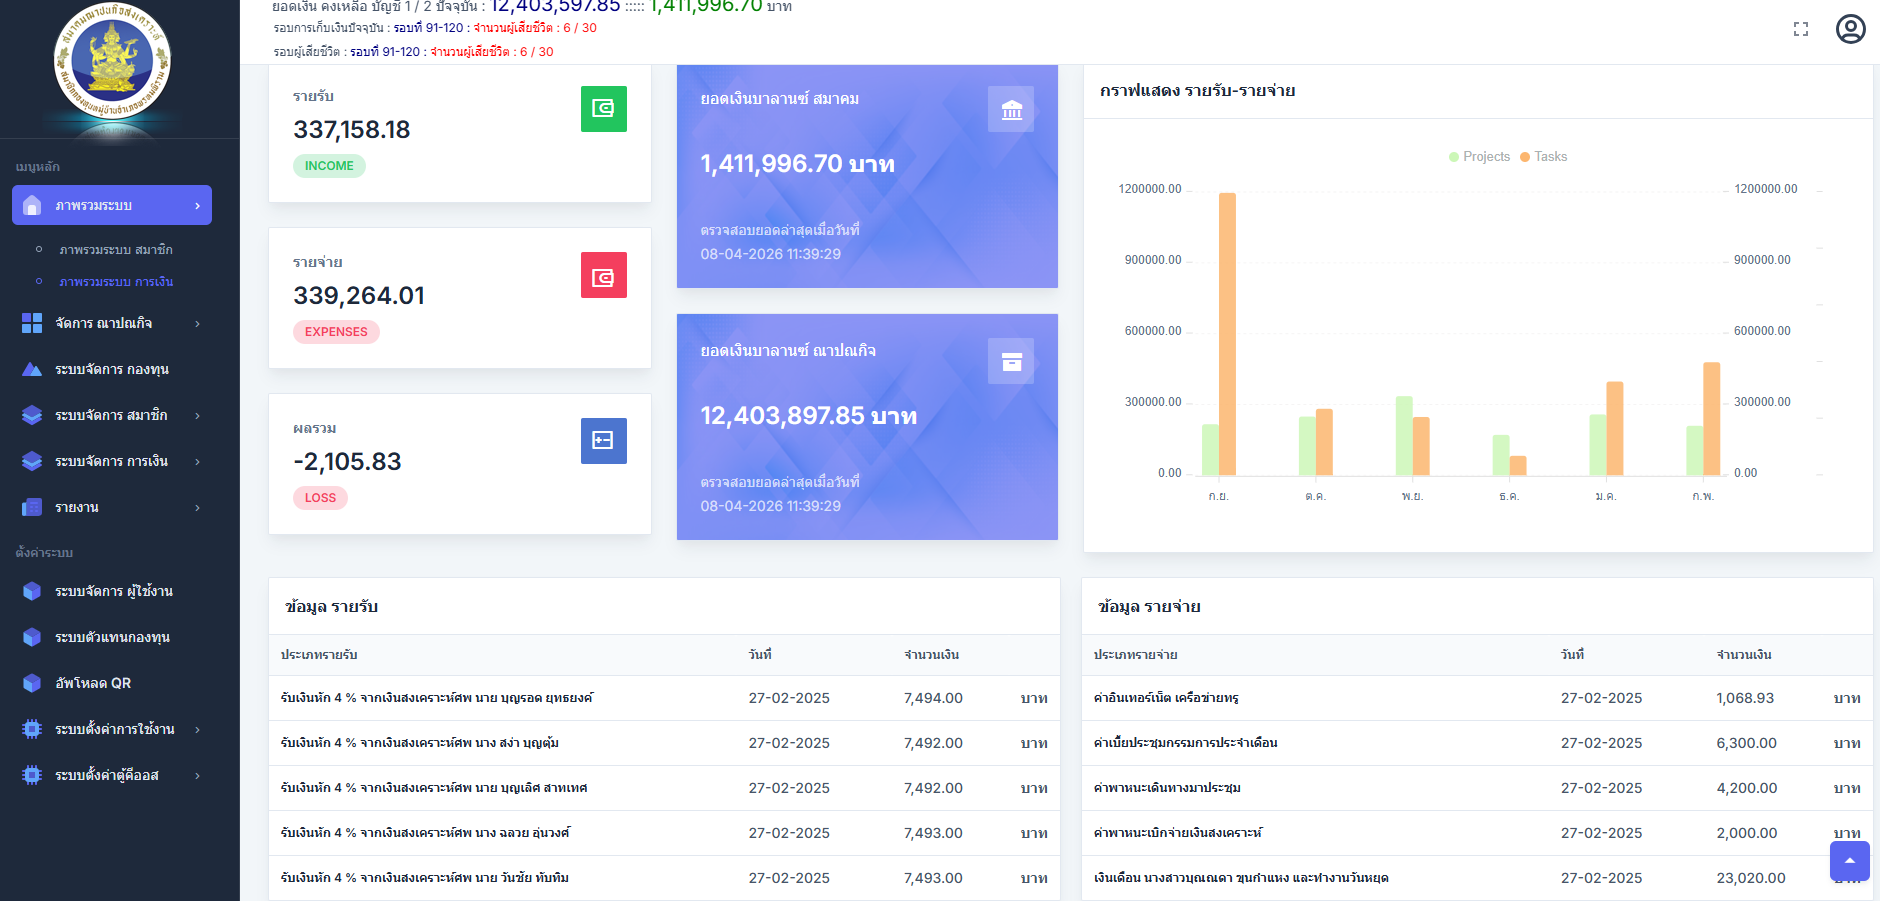The width and height of the screenshot is (1880, 901).
Task: Open ภาพรวมระบบ สมาชิก submenu item
Action: pos(116,250)
